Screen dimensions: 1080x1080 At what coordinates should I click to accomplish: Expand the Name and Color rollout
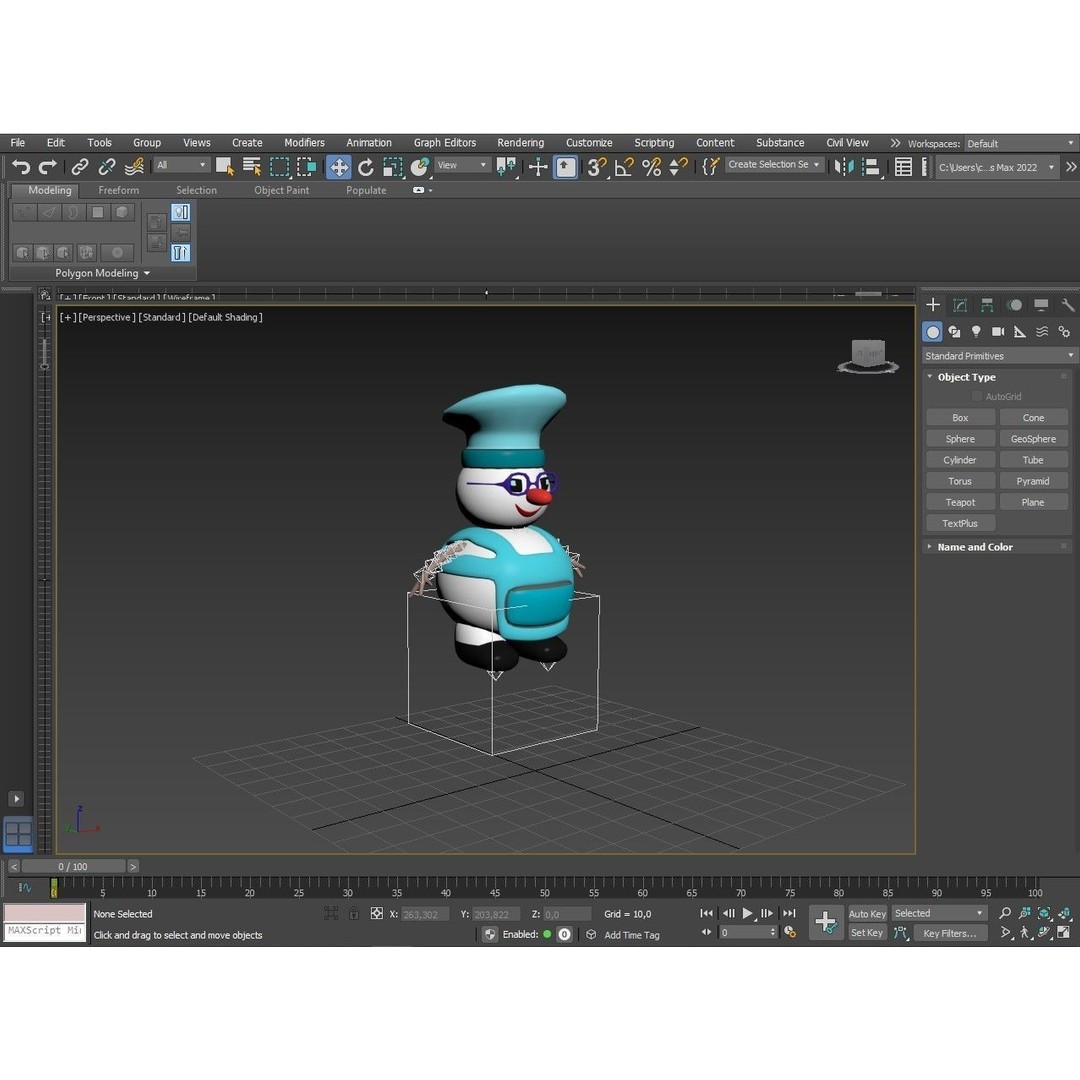[974, 546]
